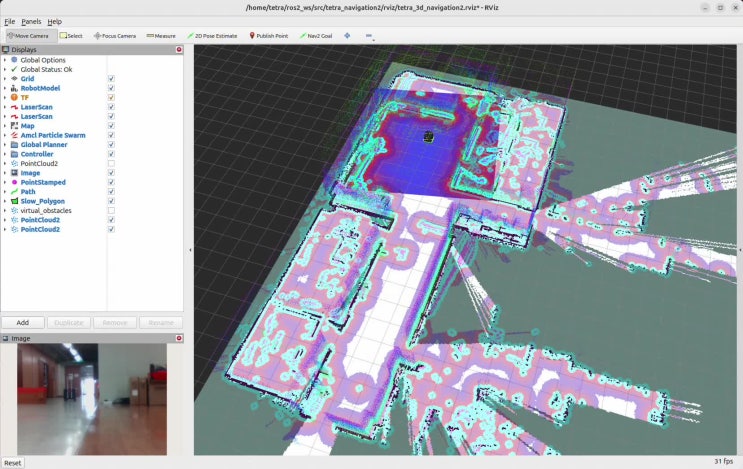Disable the RobotModel checkbox
The width and height of the screenshot is (743, 469).
coord(111,88)
